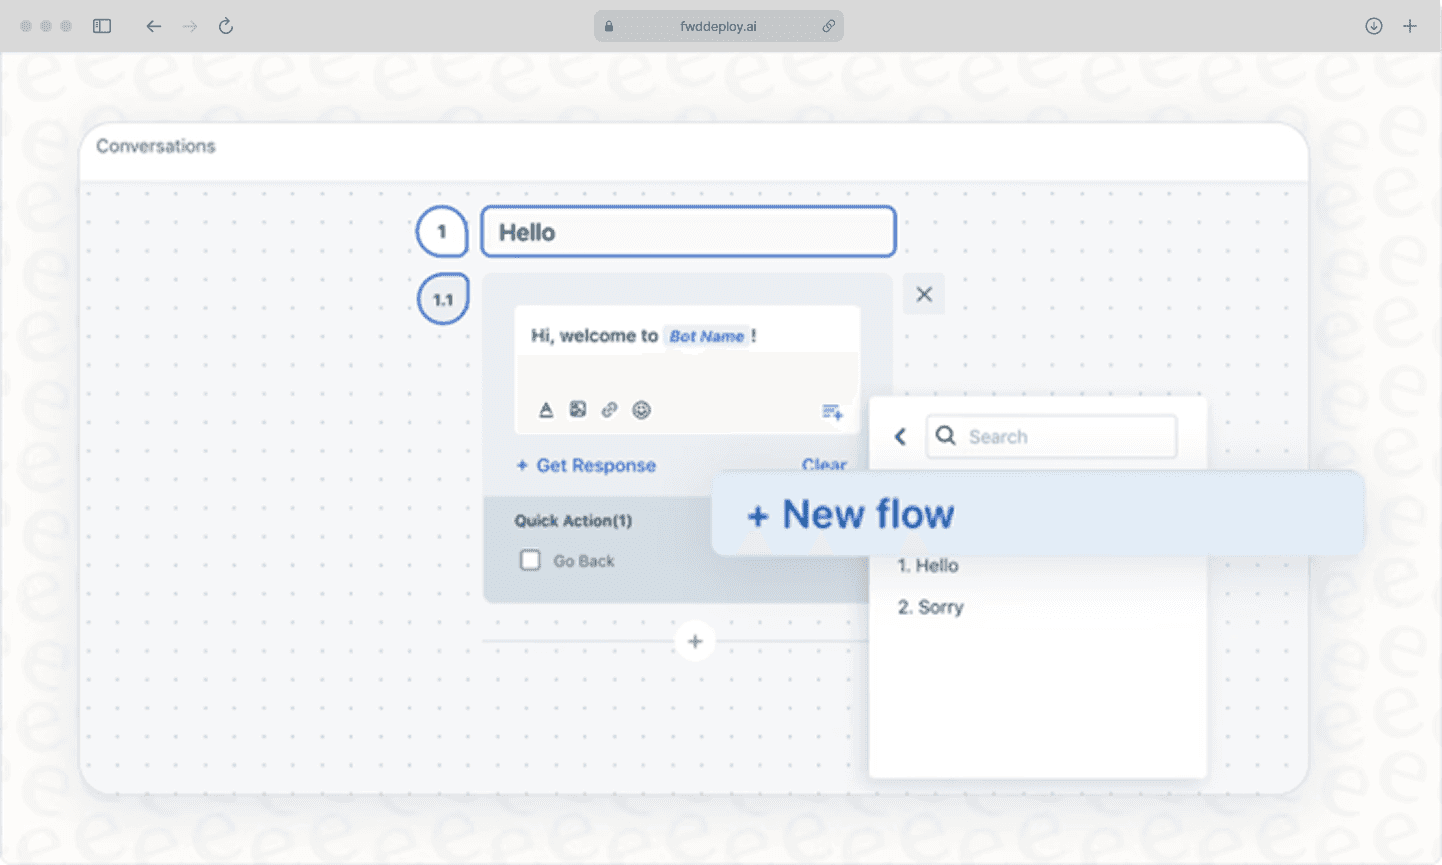Select flow 1. Hello in list

928,566
